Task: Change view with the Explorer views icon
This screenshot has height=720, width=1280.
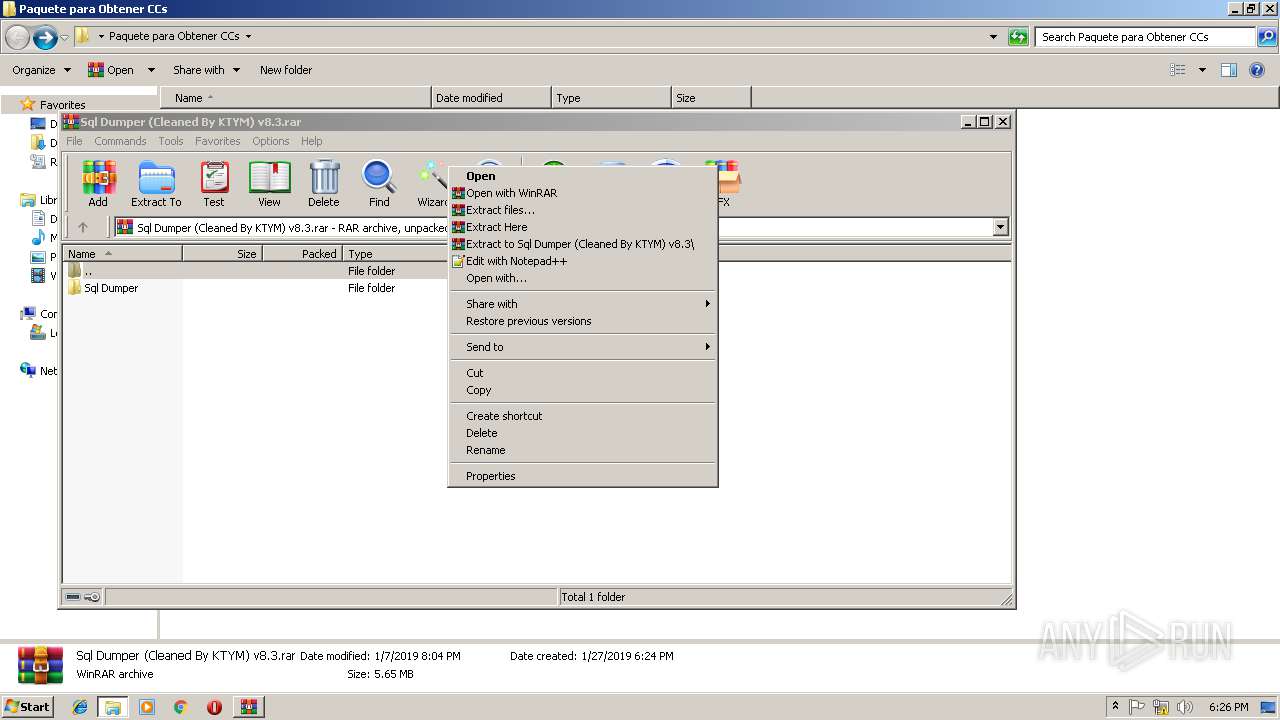Action: (x=1178, y=70)
